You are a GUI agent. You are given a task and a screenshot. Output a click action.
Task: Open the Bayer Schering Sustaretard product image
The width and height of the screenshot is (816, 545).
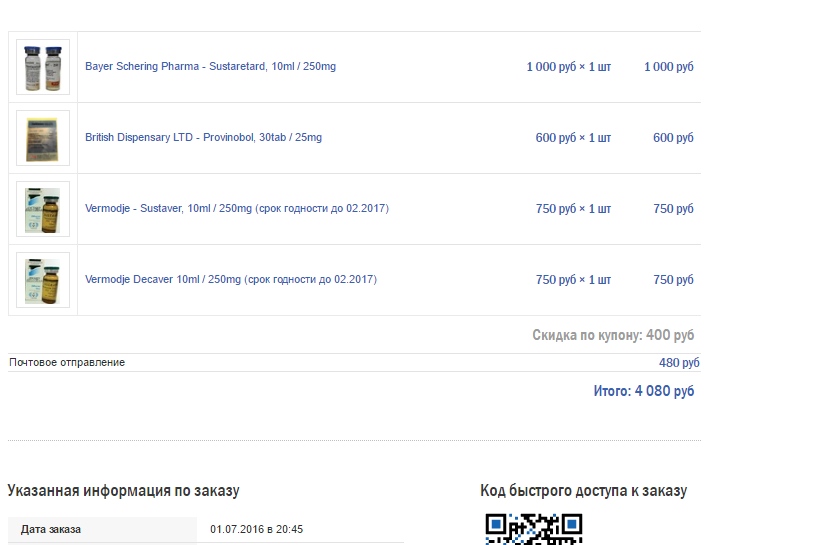pyautogui.click(x=43, y=67)
